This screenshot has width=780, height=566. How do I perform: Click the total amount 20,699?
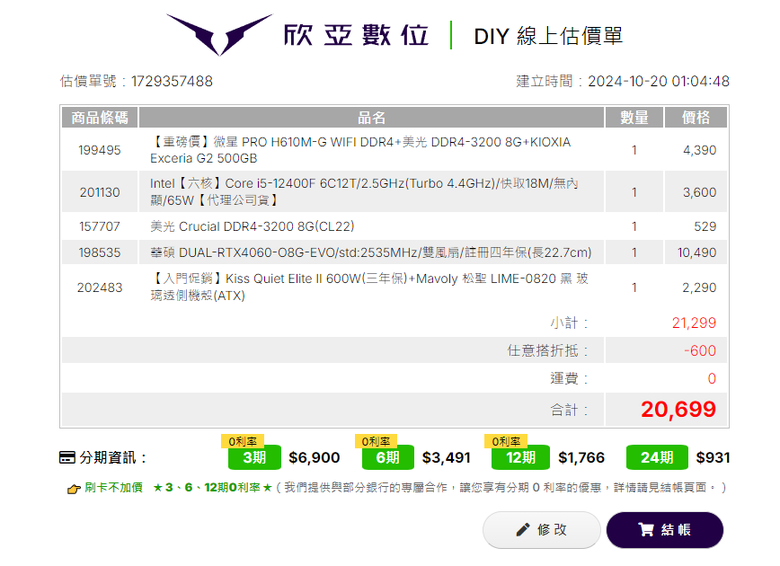click(x=679, y=410)
